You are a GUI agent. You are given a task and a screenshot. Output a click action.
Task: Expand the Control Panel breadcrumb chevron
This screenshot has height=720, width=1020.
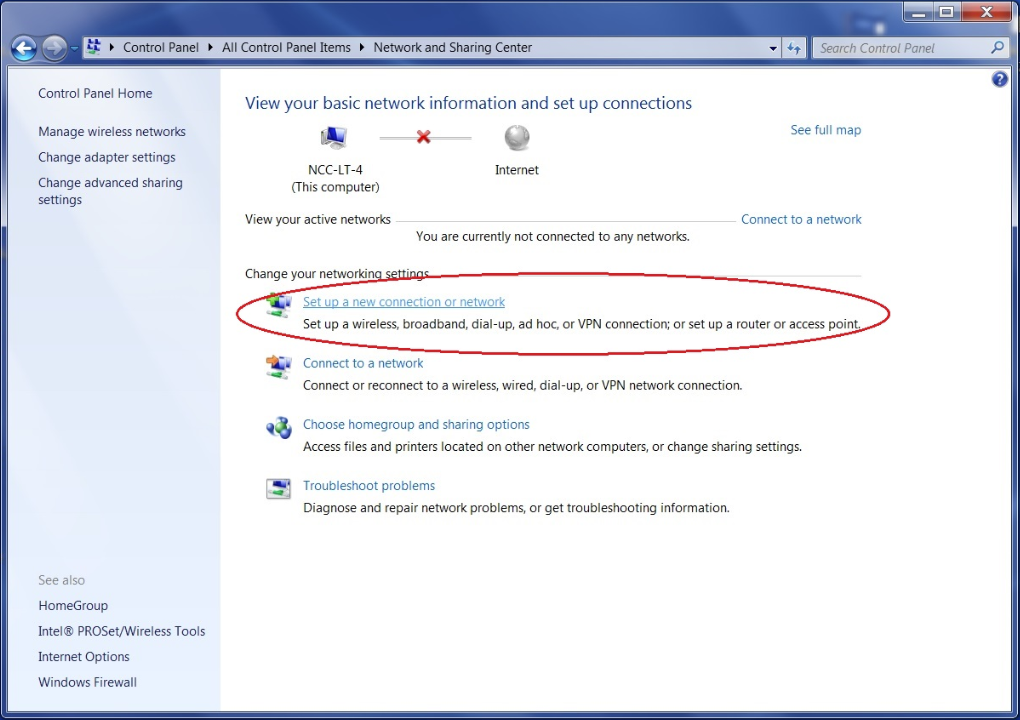[208, 47]
